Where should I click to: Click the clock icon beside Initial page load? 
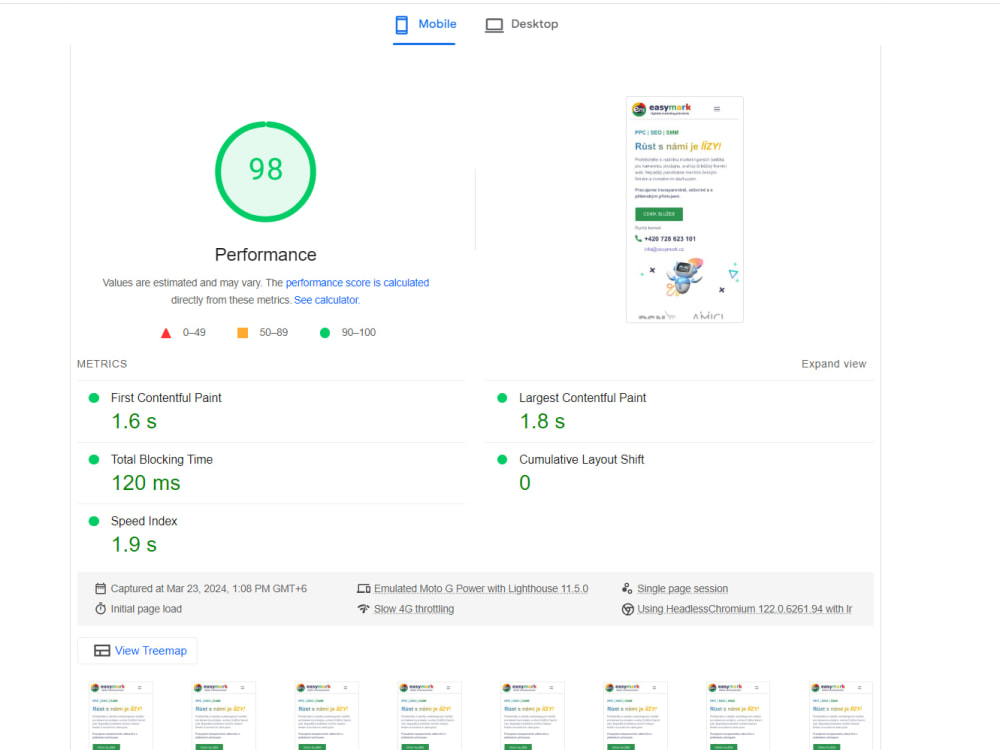100,608
